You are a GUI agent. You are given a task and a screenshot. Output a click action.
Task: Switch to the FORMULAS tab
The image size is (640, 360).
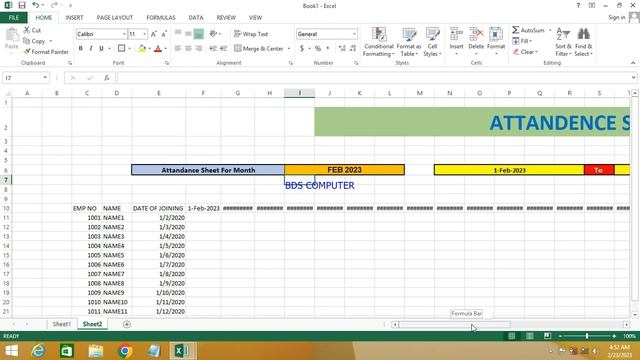pyautogui.click(x=161, y=18)
